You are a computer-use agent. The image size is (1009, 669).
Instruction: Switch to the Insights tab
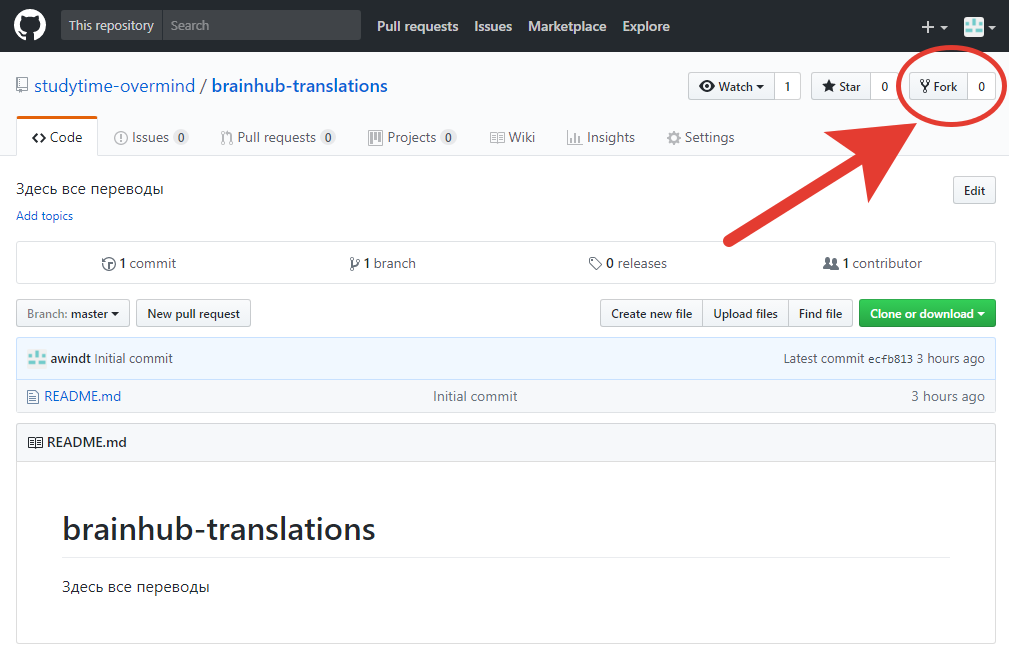pyautogui.click(x=600, y=137)
